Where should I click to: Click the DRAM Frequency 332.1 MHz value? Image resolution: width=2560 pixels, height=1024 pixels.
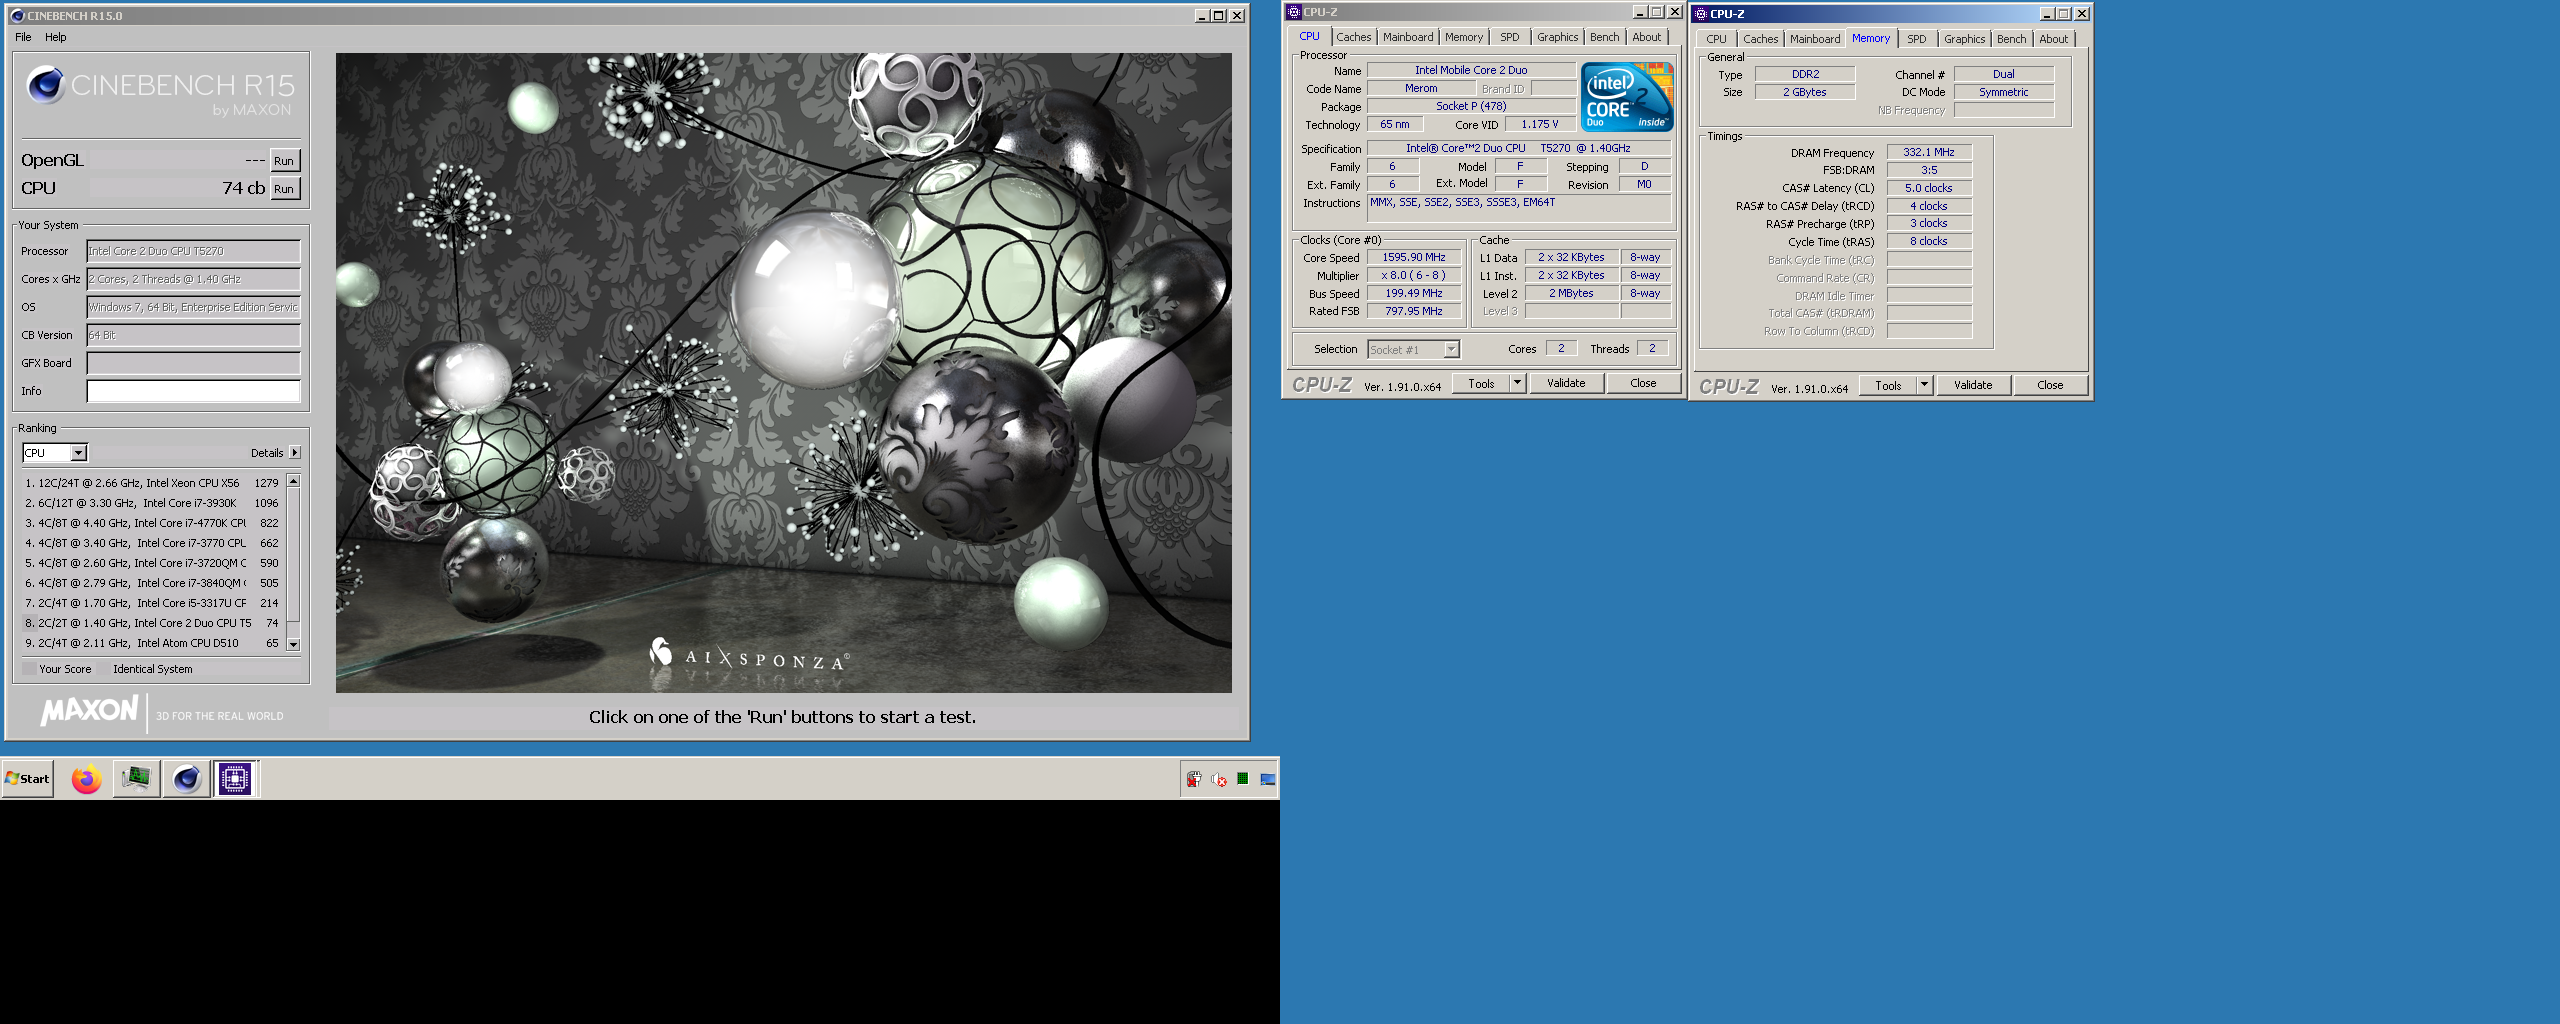coord(1929,153)
